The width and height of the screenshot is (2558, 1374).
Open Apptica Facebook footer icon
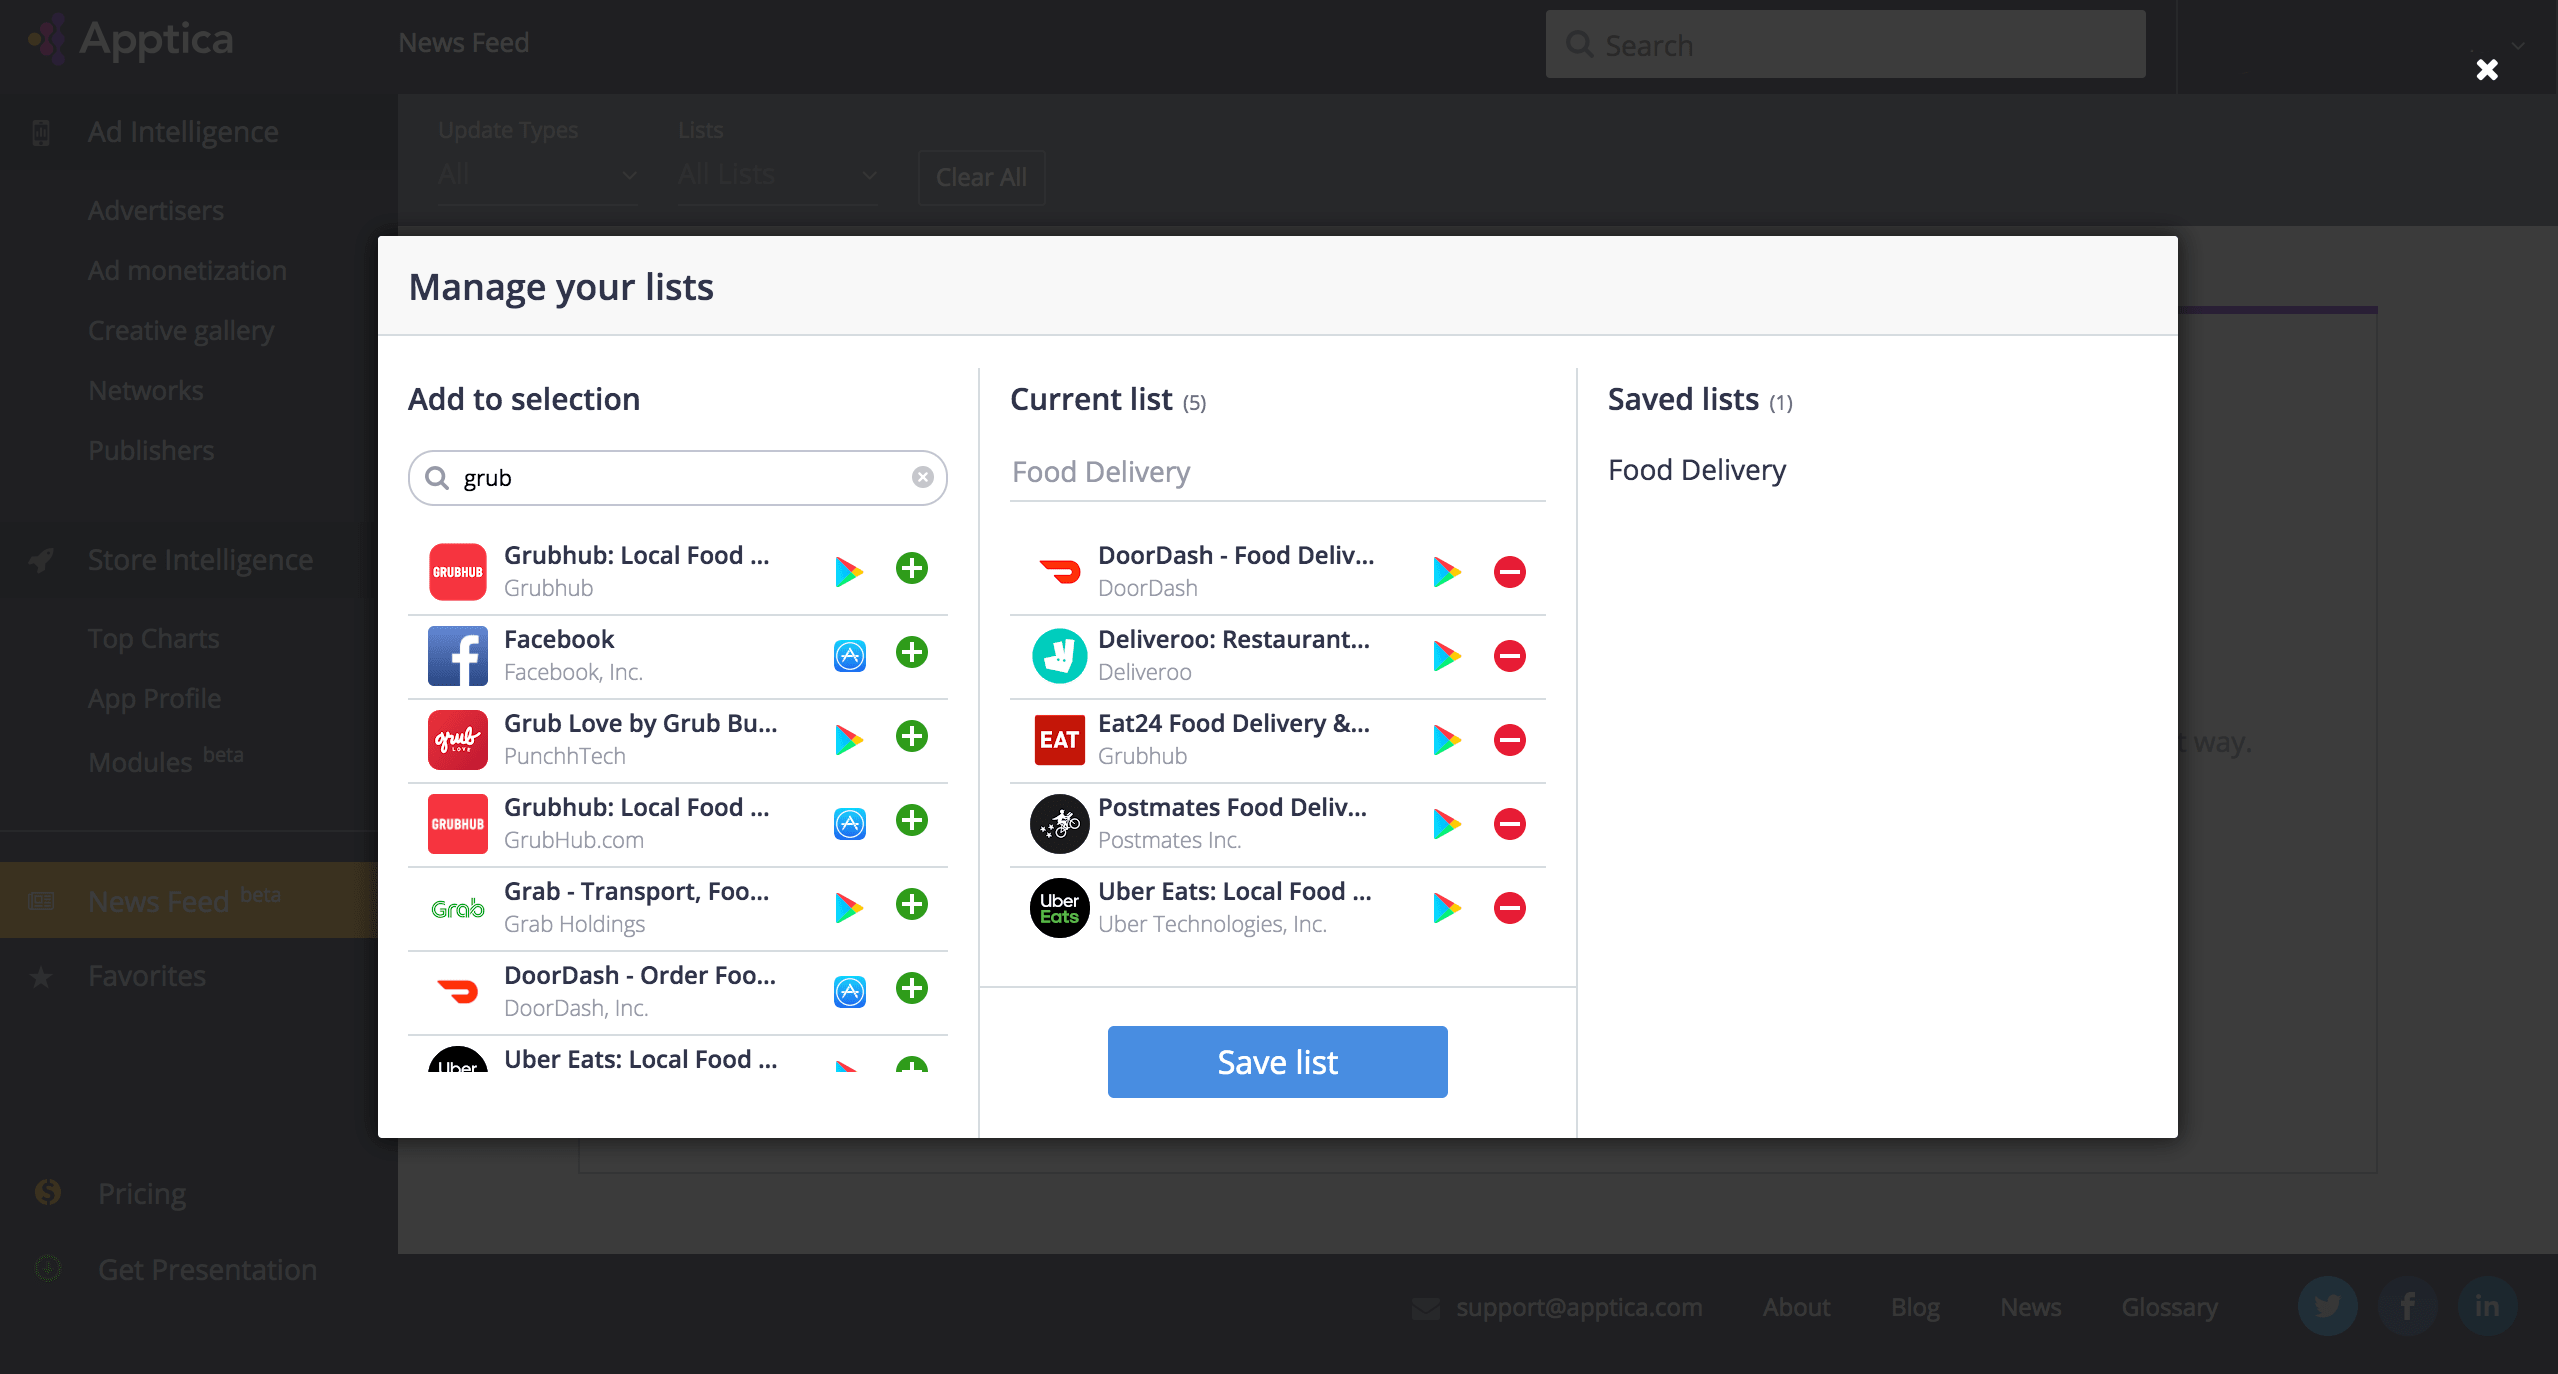pyautogui.click(x=2407, y=1306)
